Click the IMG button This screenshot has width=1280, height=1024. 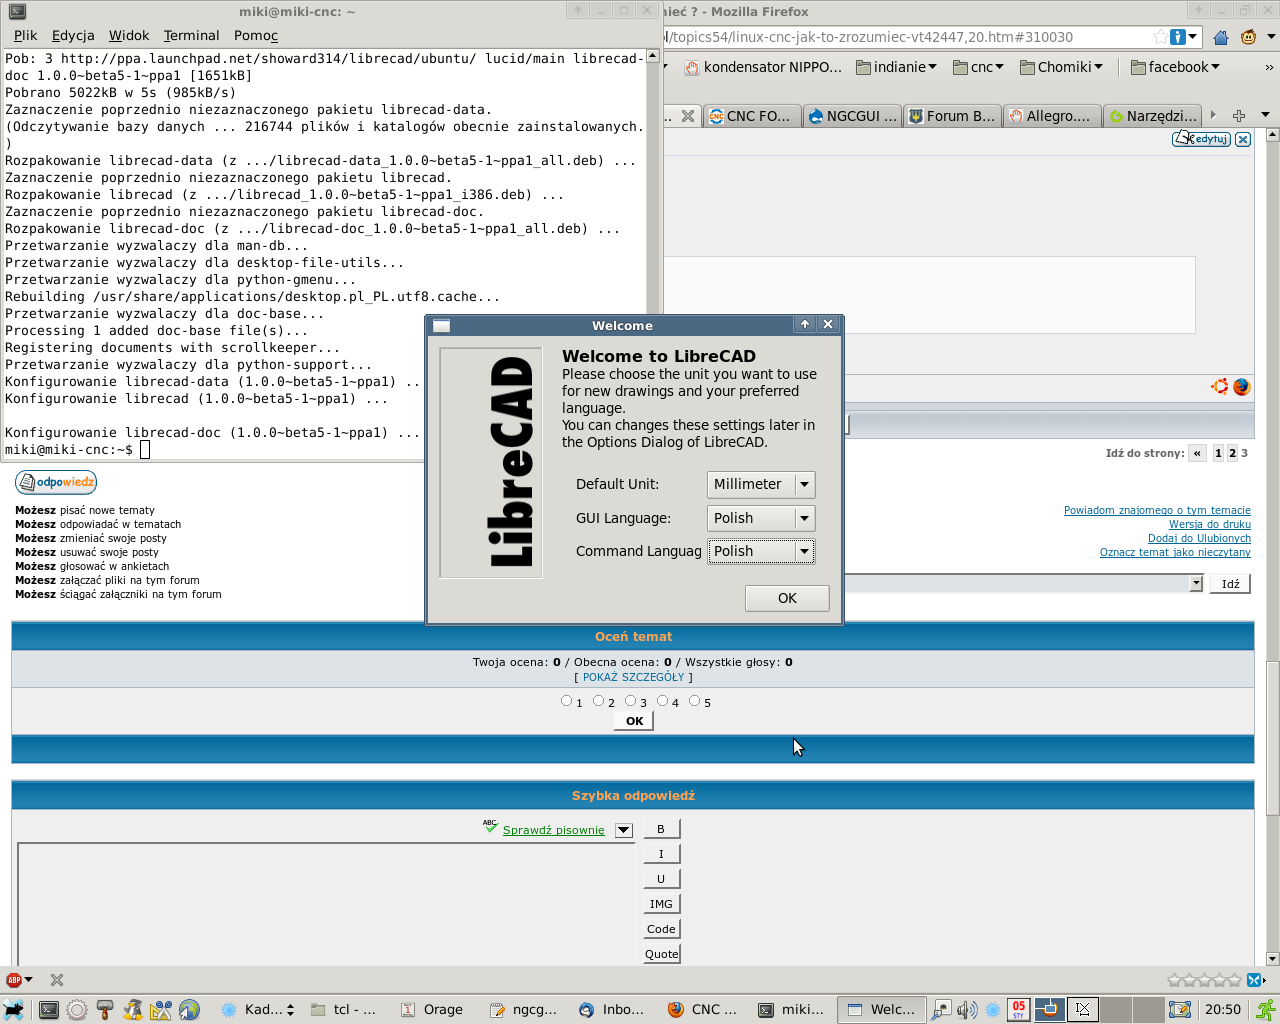pyautogui.click(x=661, y=904)
